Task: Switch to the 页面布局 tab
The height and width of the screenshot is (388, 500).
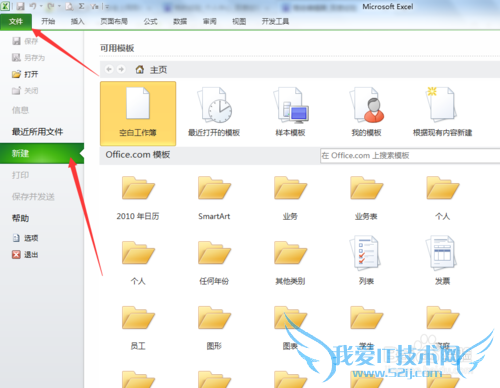Action: pos(114,22)
